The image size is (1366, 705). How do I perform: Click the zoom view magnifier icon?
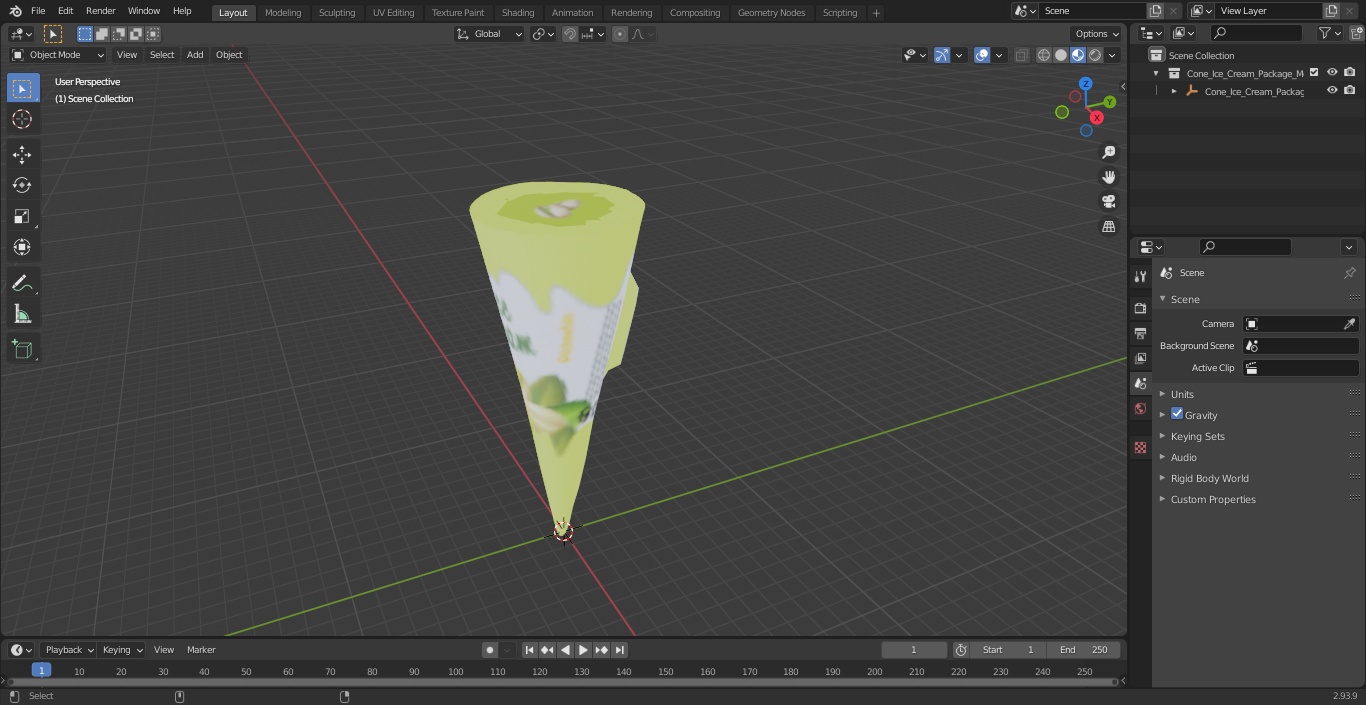[x=1108, y=152]
